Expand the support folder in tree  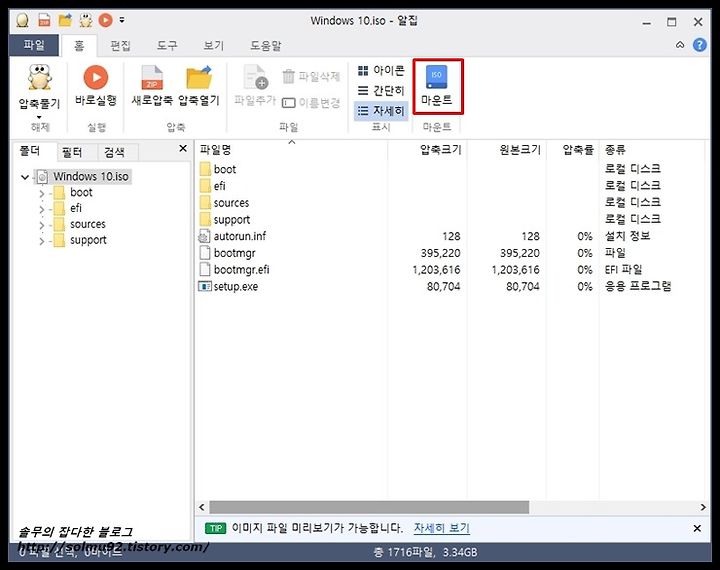point(42,241)
